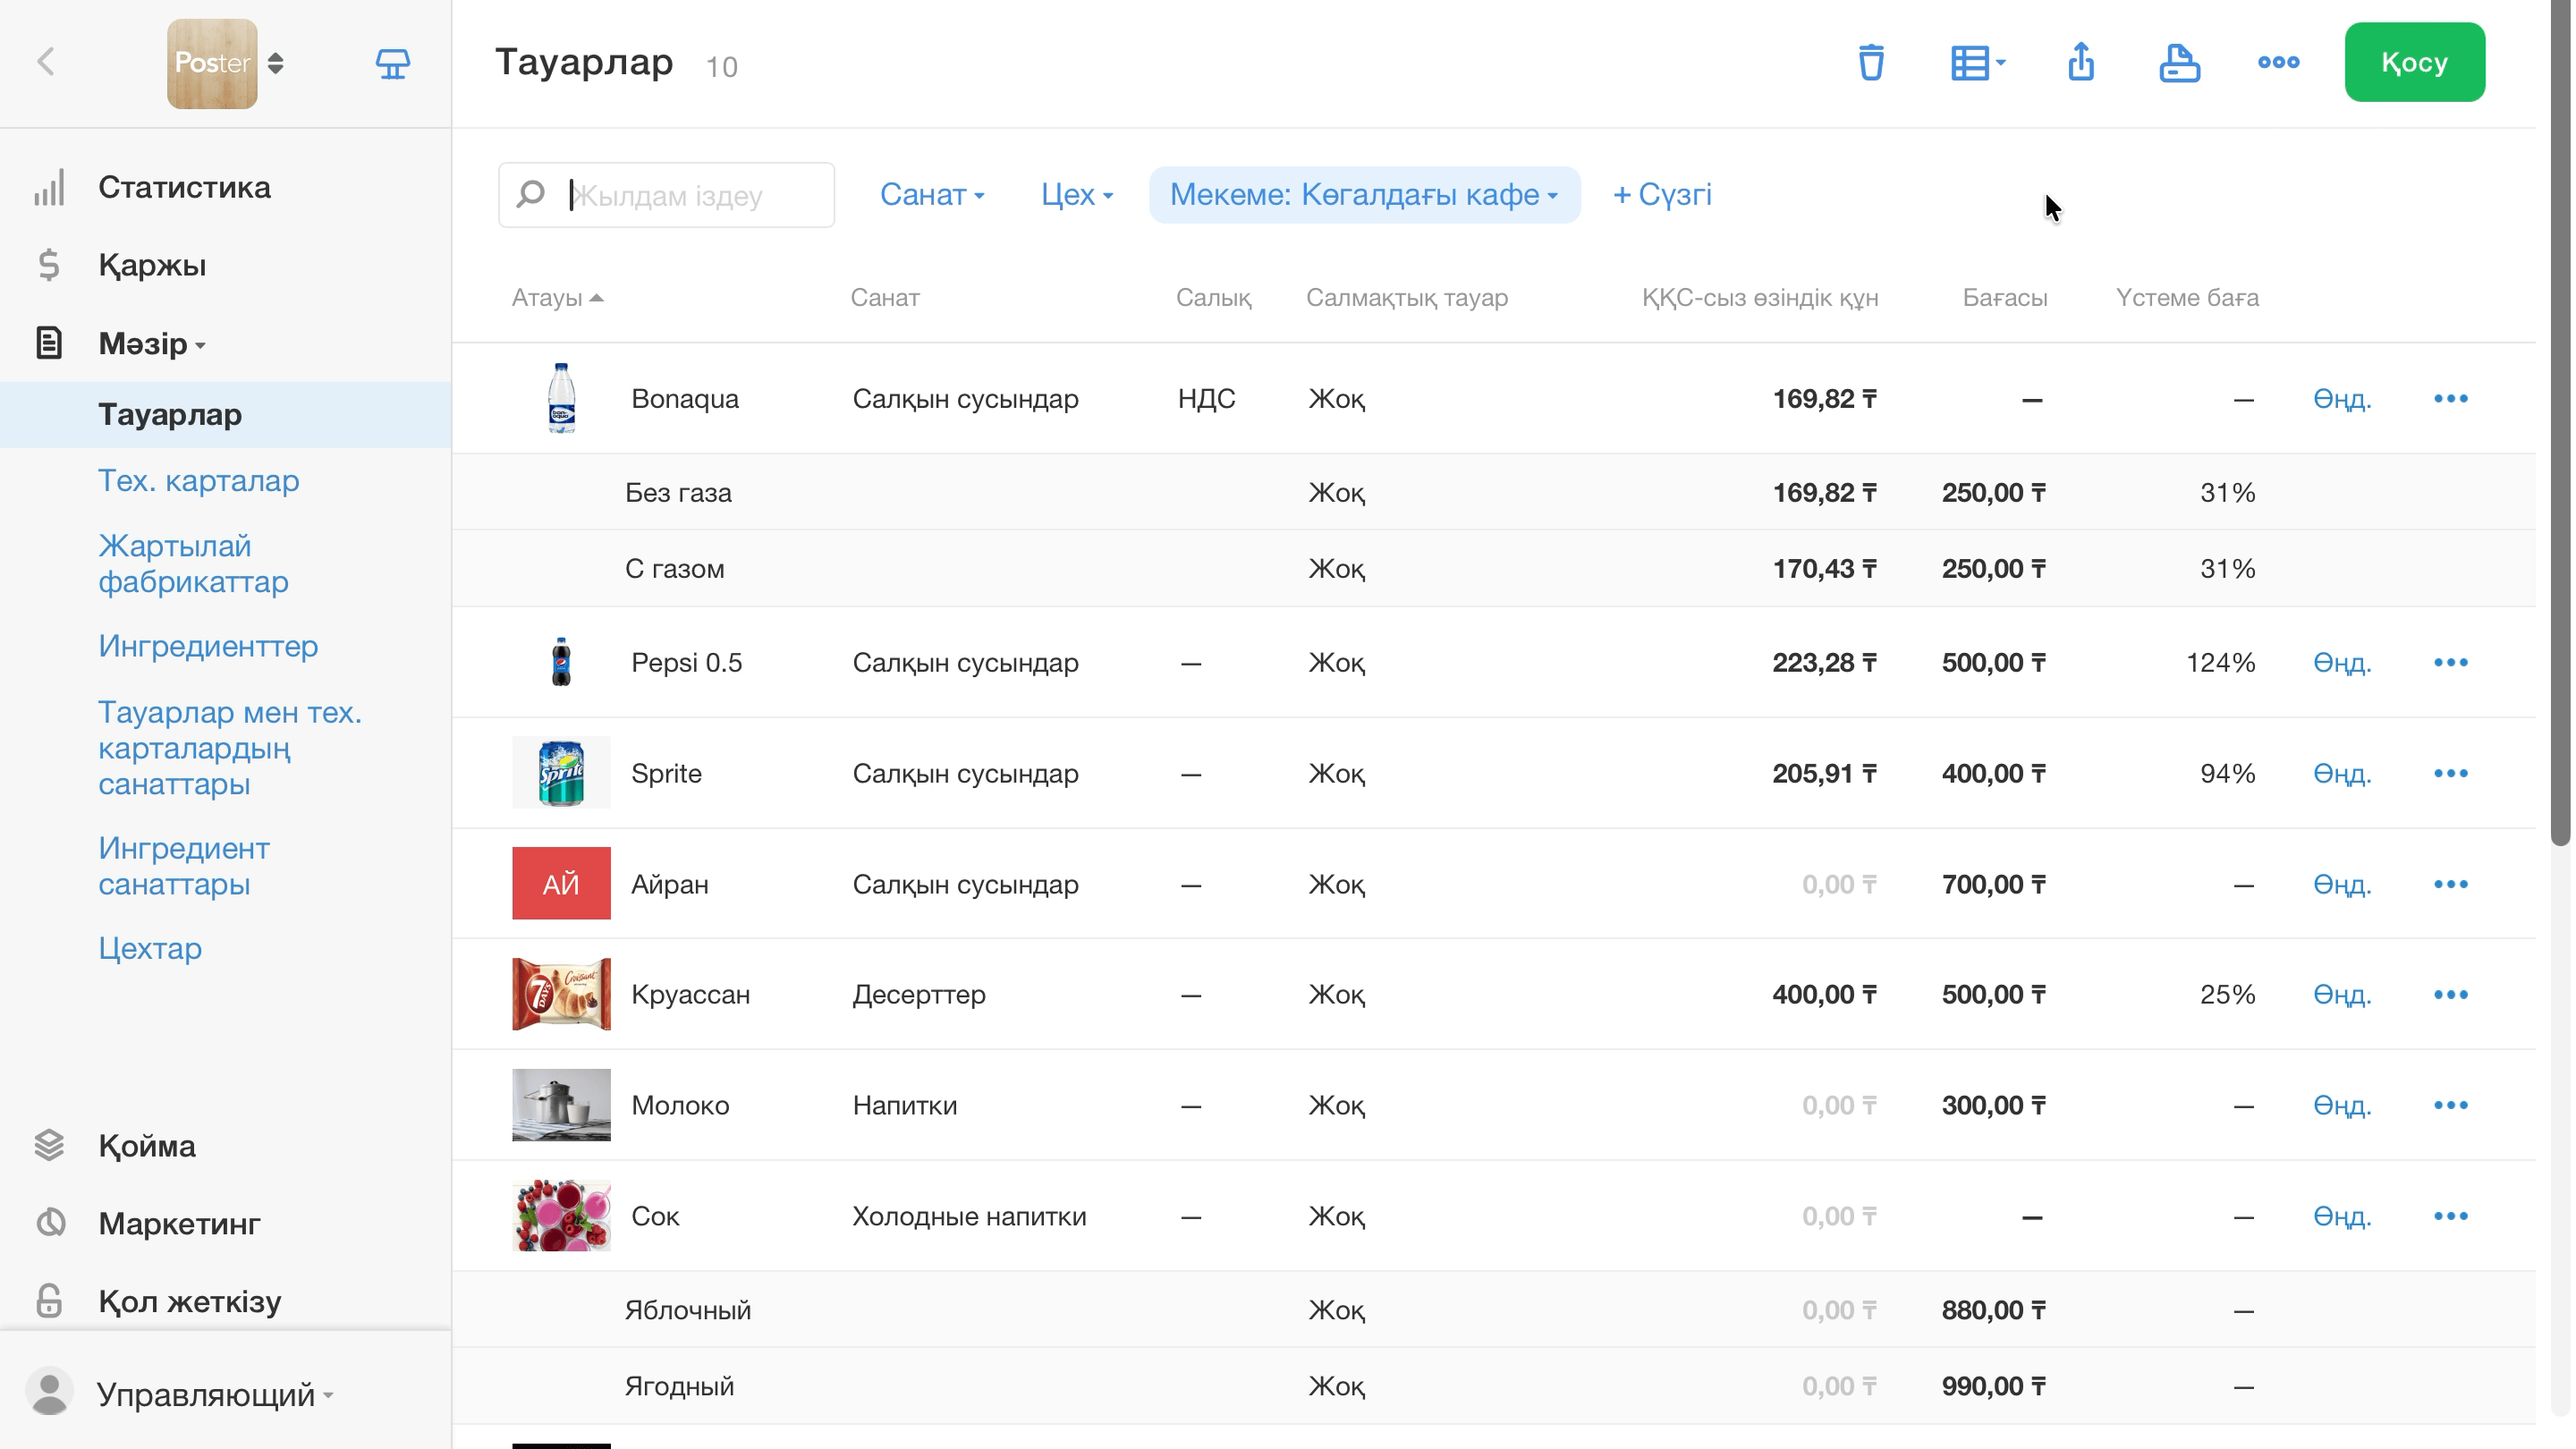
Task: Expand the Цех filter dropdown
Action: [1076, 195]
